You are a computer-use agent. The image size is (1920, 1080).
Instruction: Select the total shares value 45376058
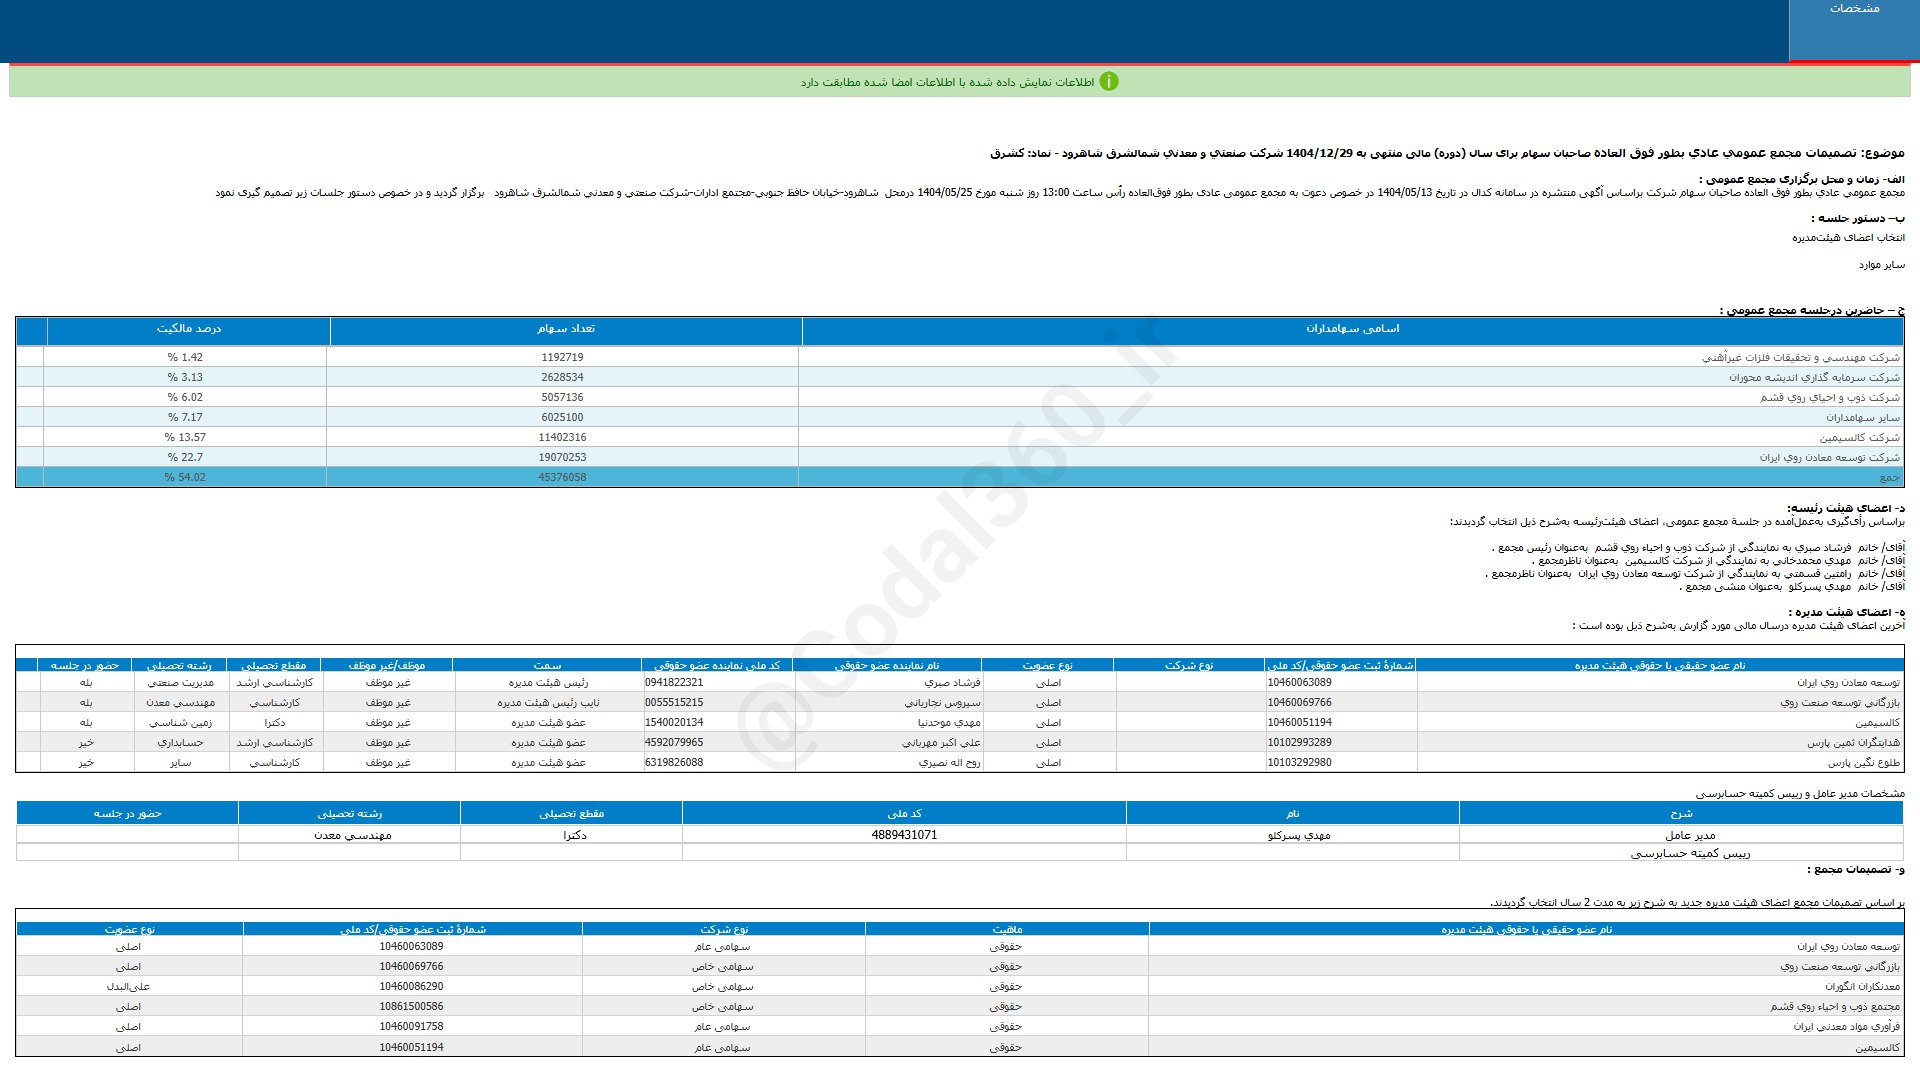click(562, 477)
